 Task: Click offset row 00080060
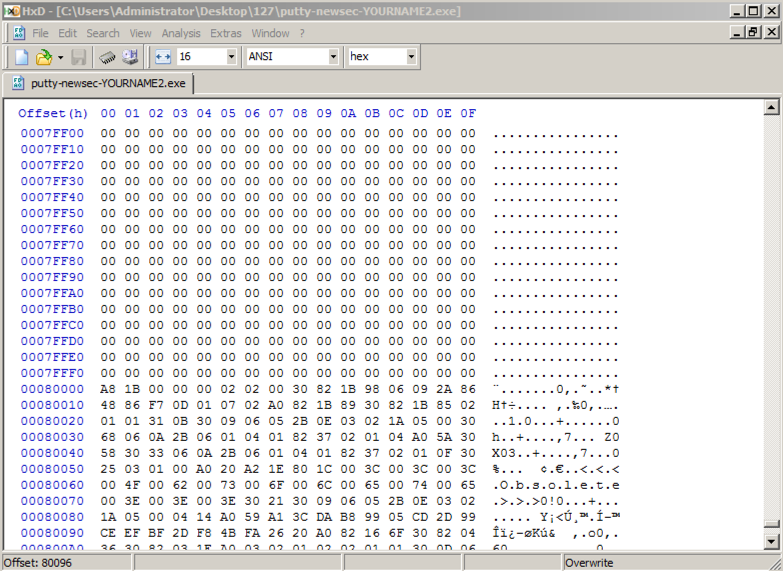point(52,485)
